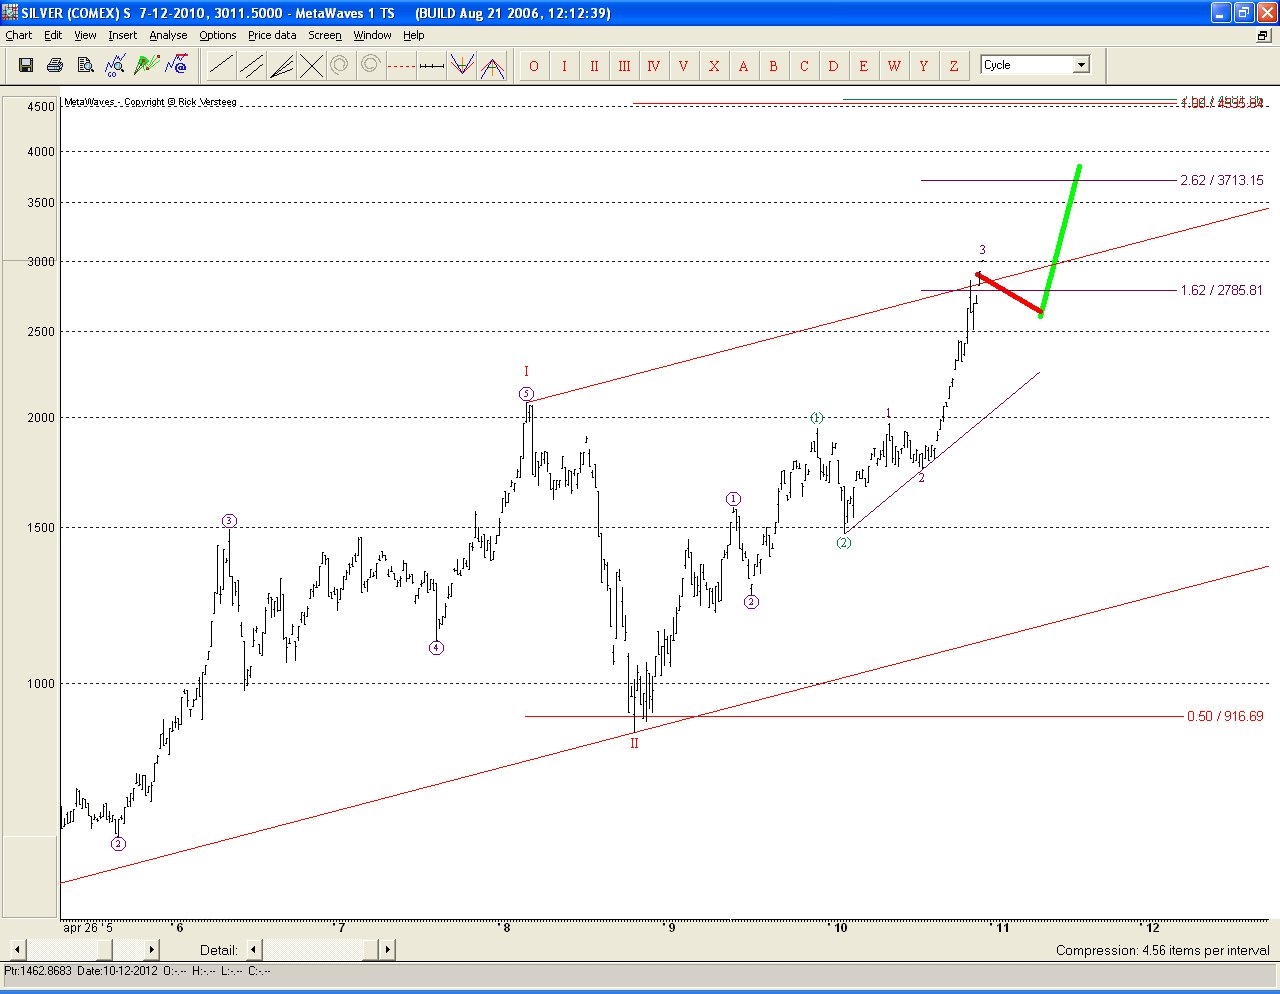Open the Insert menu
Viewport: 1280px width, 994px height.
pos(122,35)
